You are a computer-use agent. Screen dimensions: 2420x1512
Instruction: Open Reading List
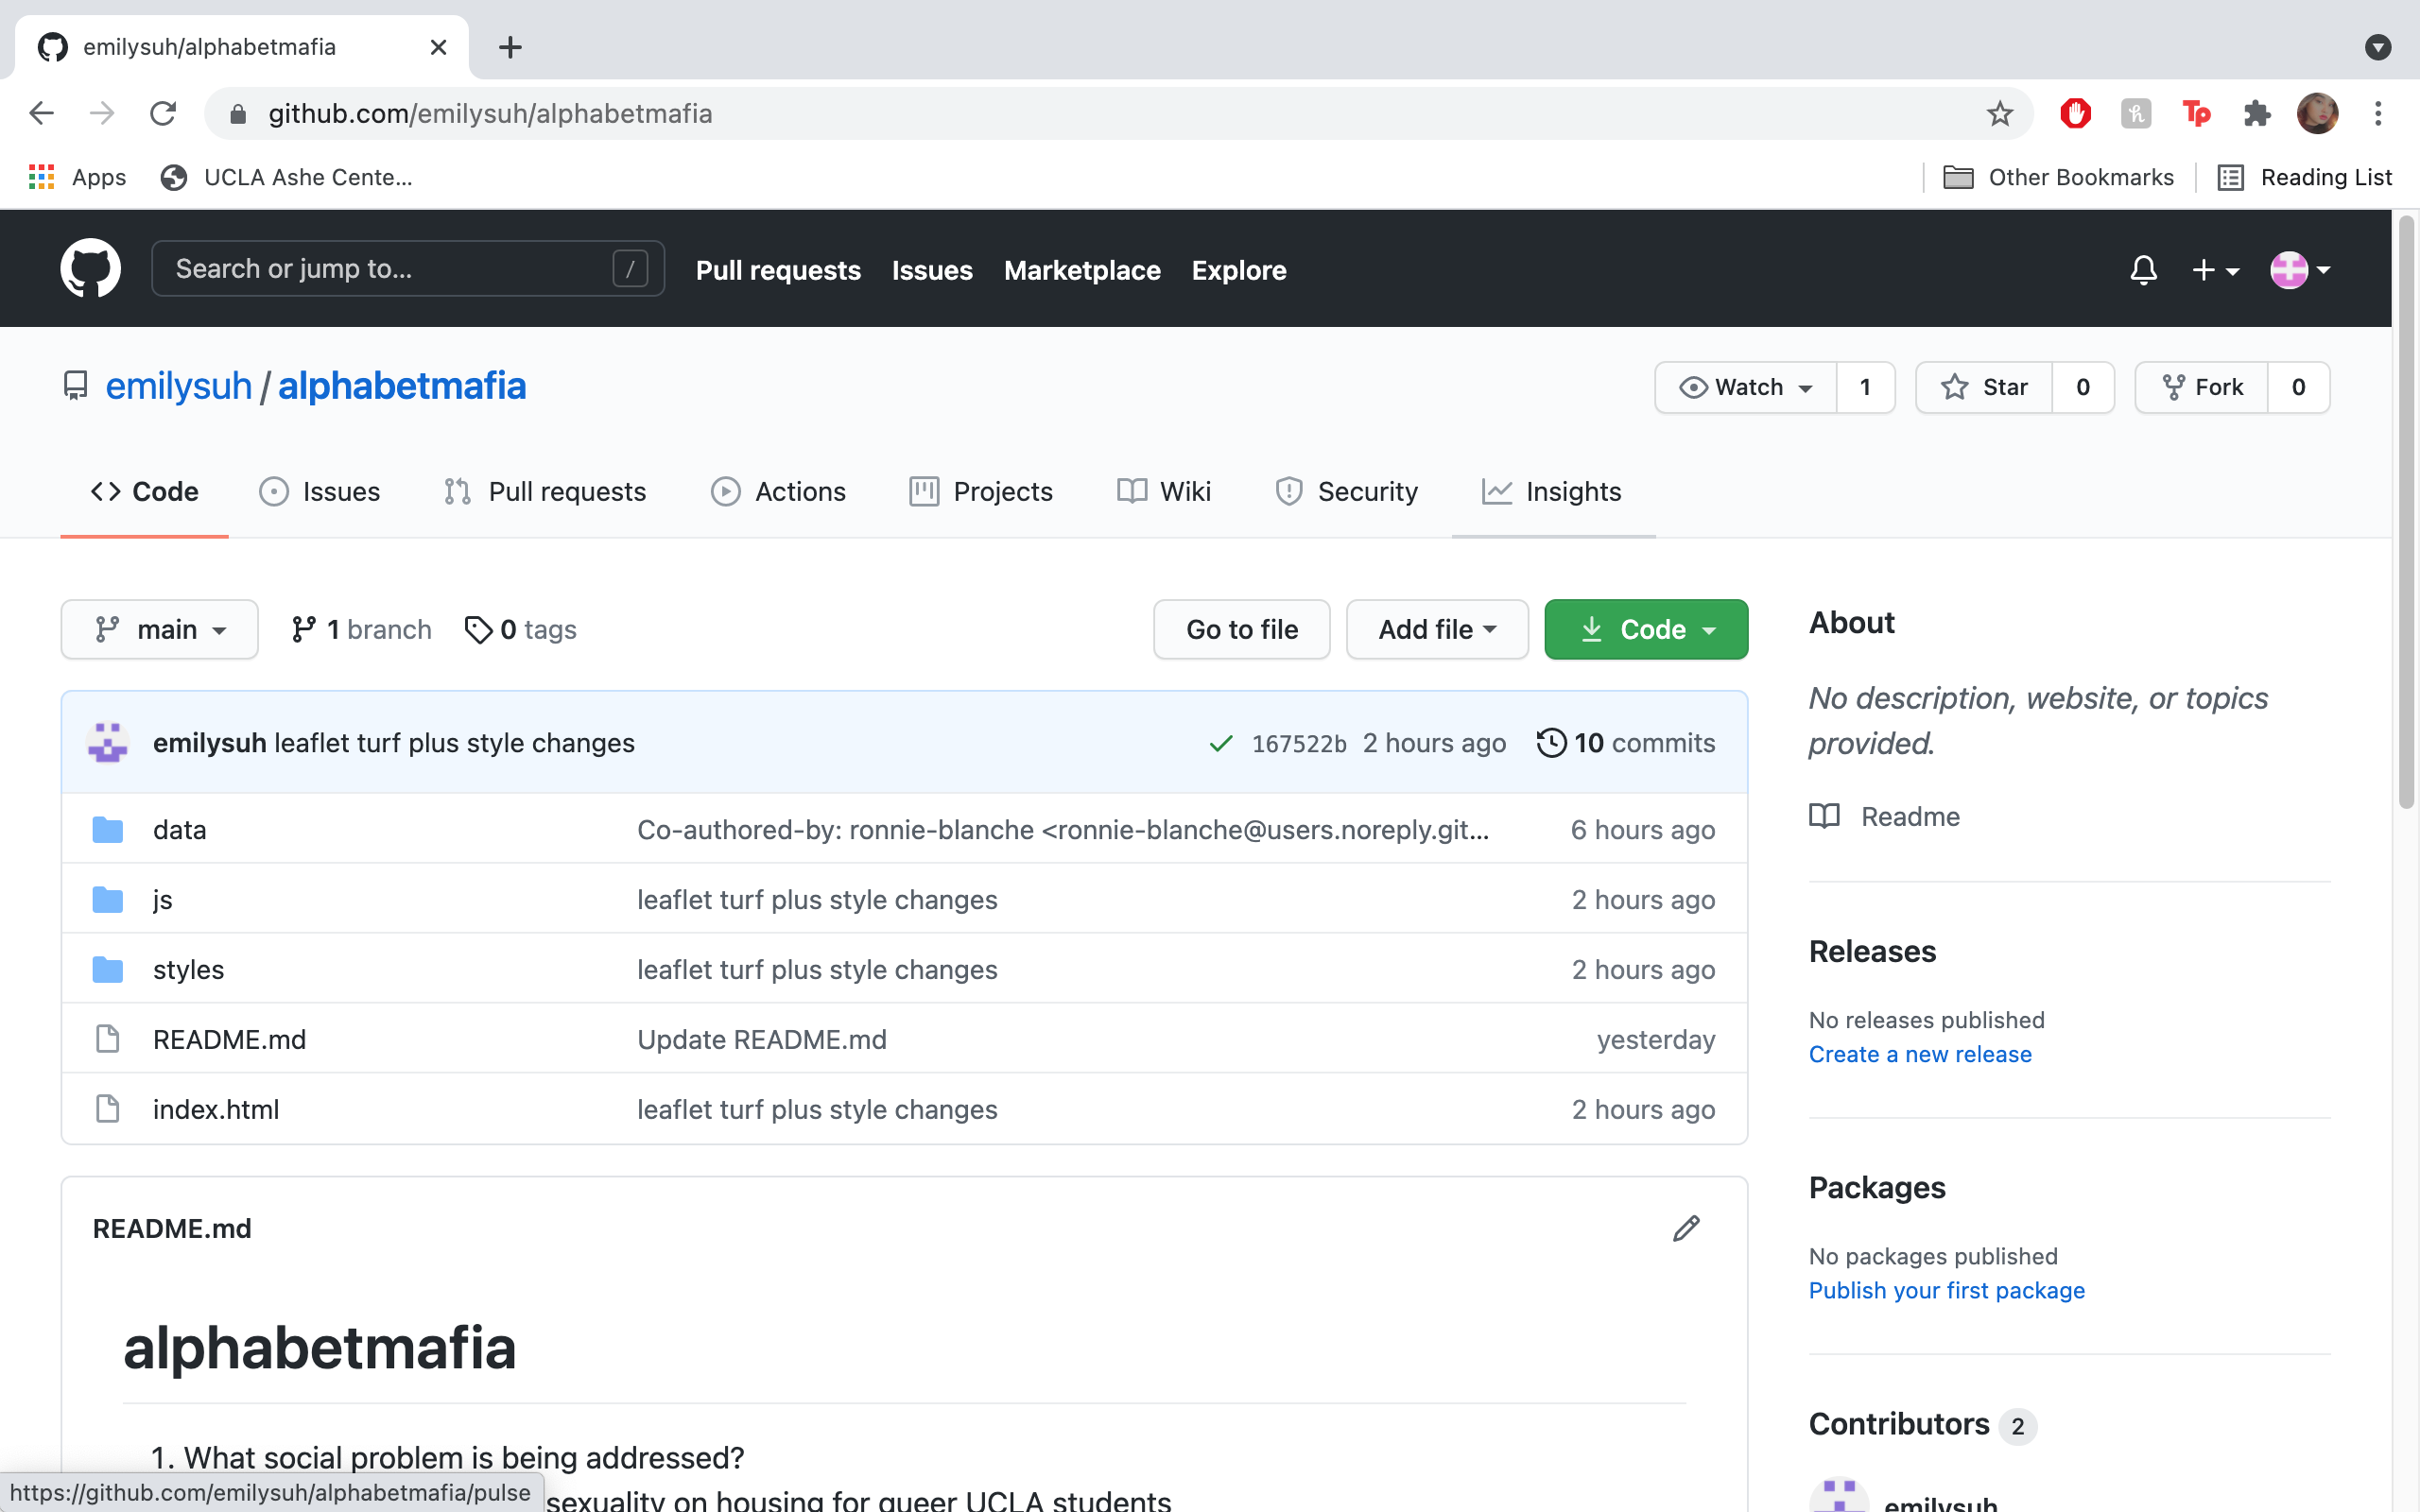click(2305, 177)
